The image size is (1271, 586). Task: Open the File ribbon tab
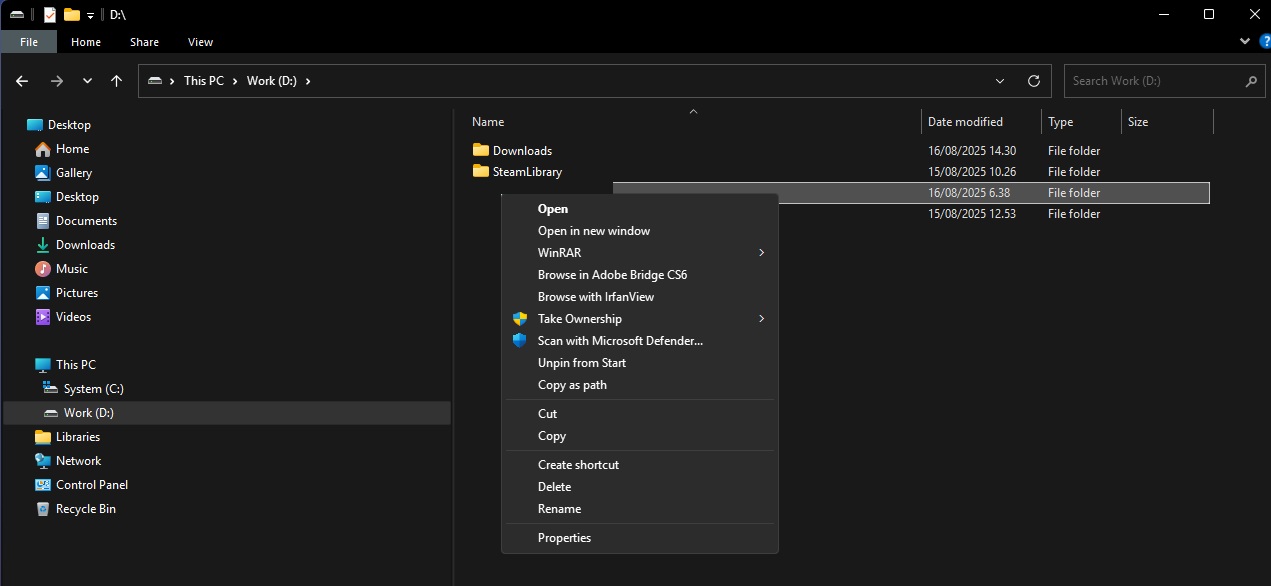tap(29, 42)
